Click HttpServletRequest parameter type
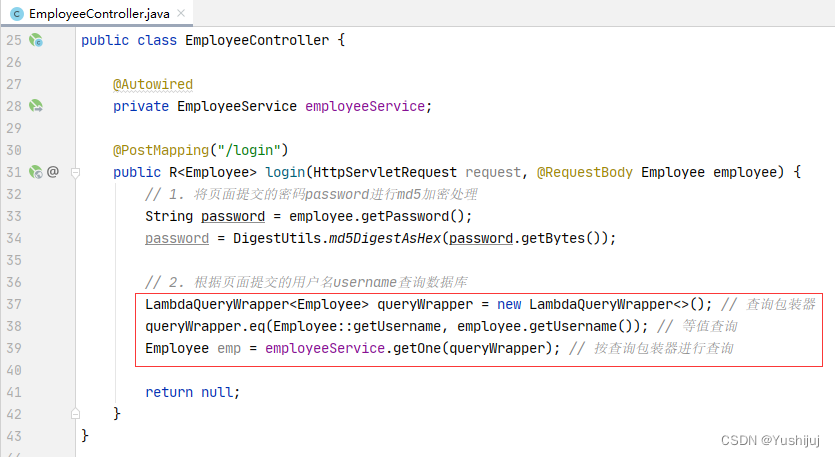The height and width of the screenshot is (457, 835). click(x=385, y=173)
